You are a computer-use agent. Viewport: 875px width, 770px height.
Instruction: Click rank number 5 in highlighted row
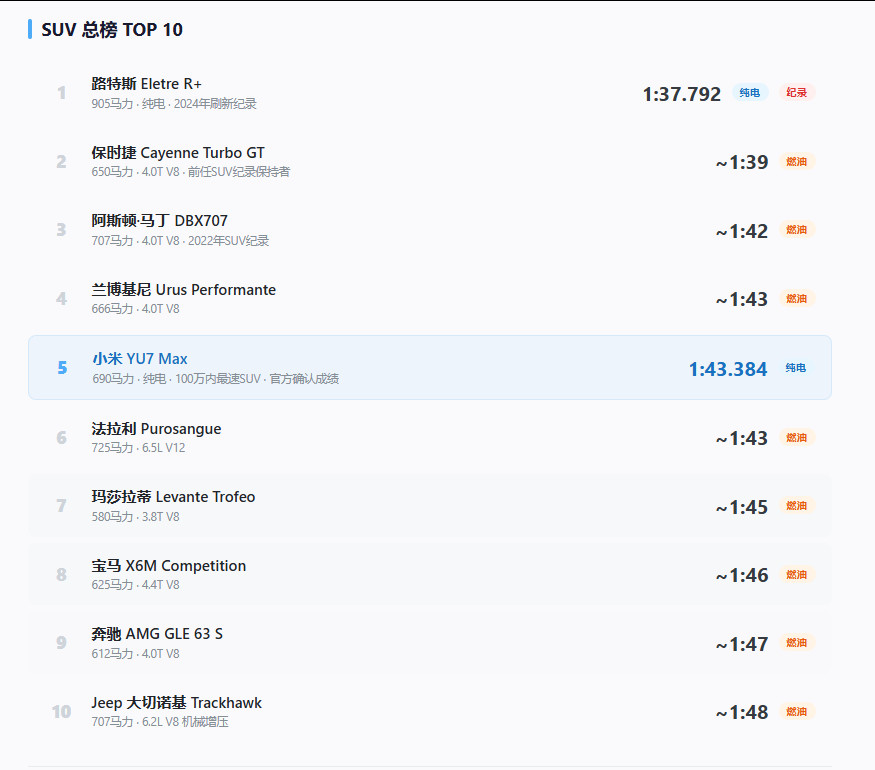tap(62, 368)
